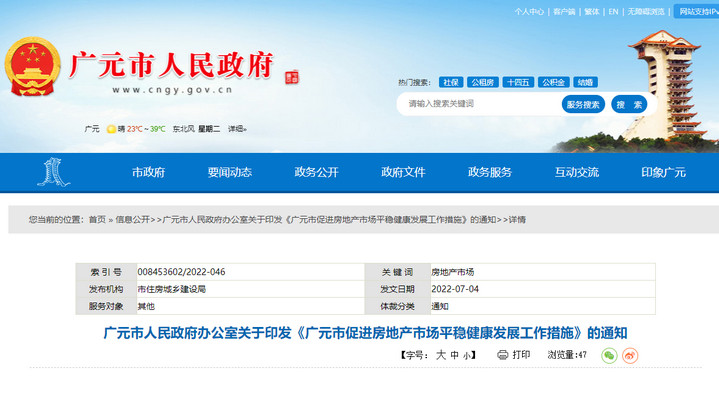Open the weather 详细 link
The width and height of the screenshot is (719, 395).
[237, 129]
